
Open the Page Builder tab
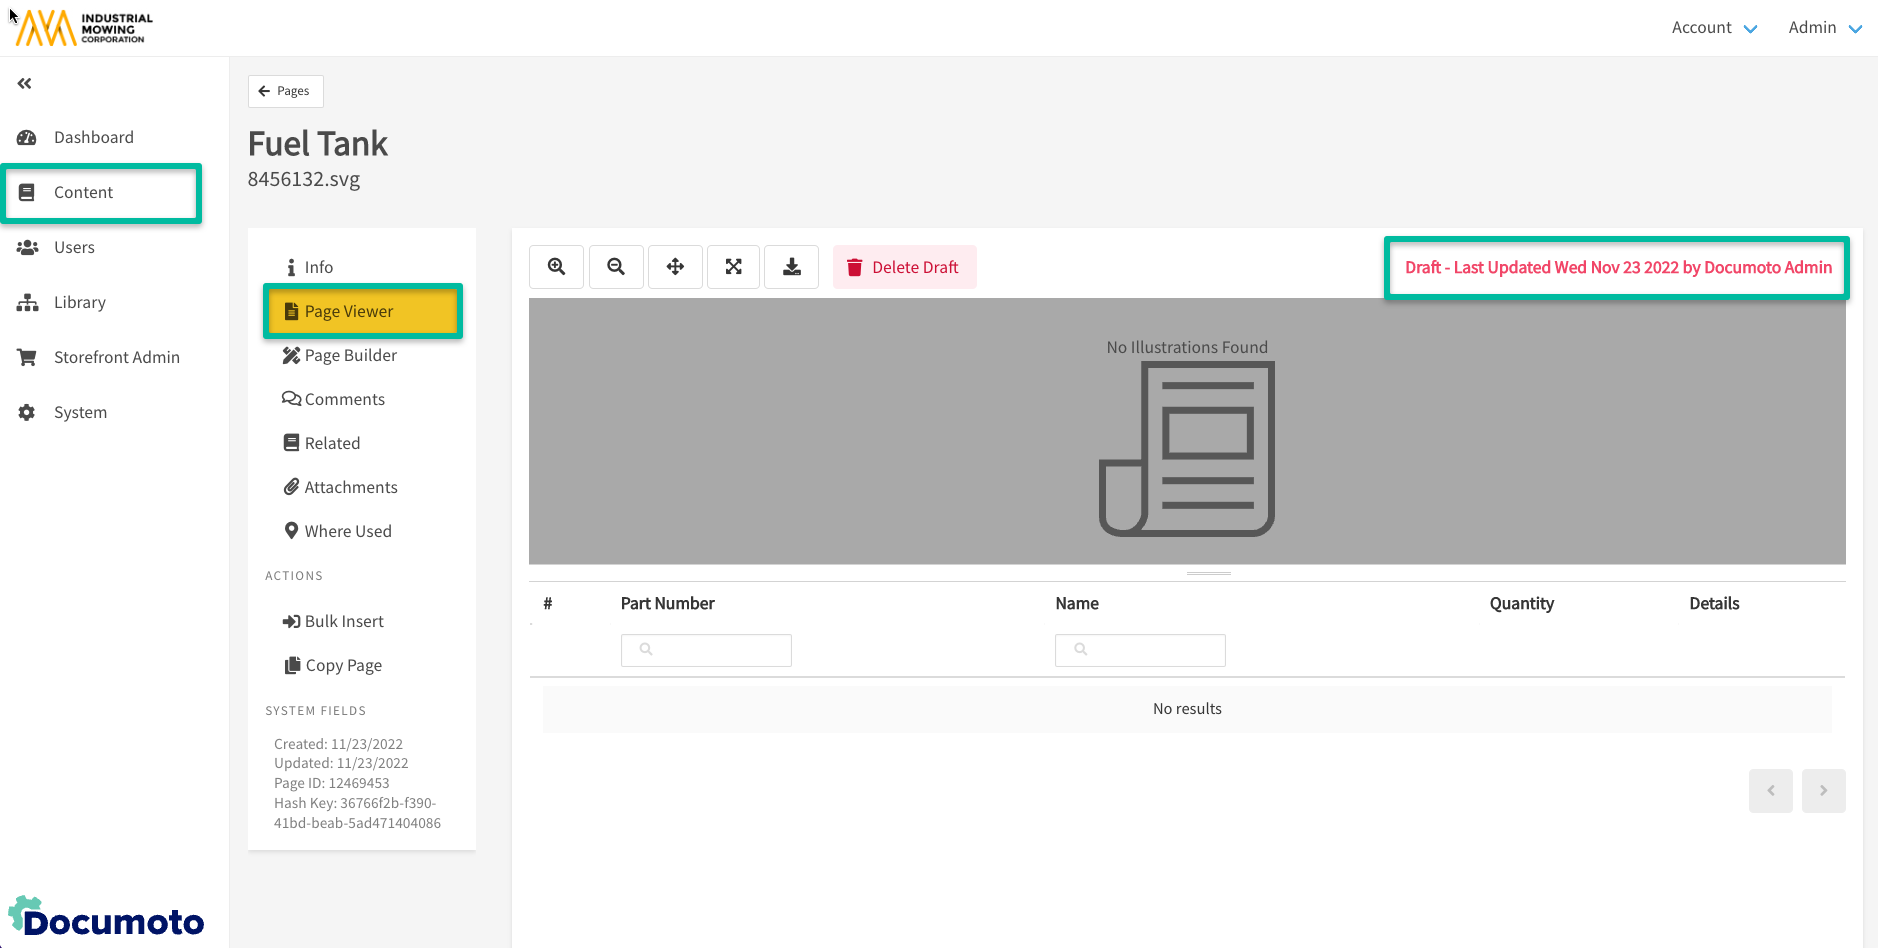coord(350,355)
